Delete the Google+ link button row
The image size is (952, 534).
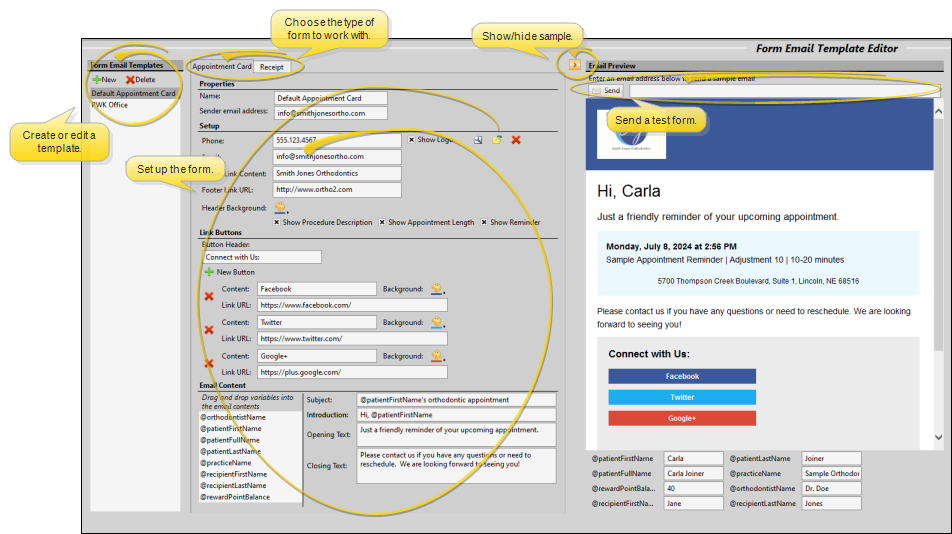209,363
